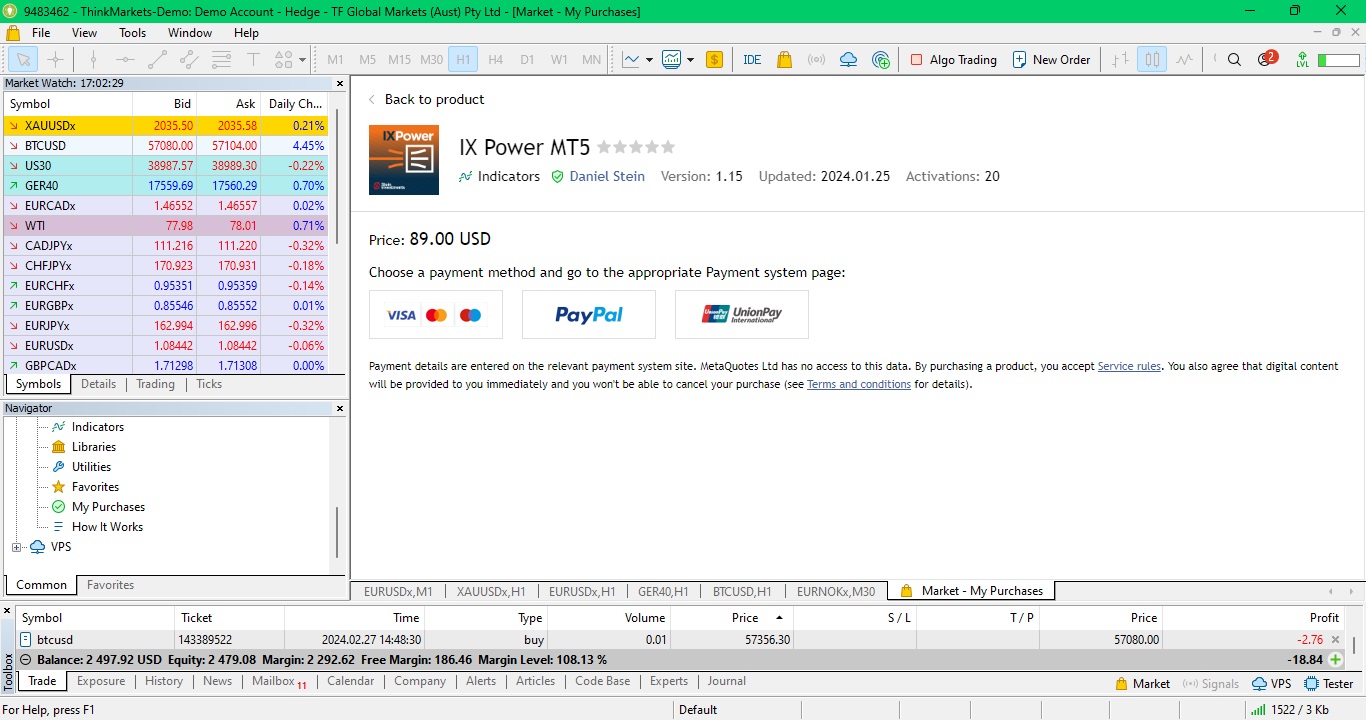Switch chart to bar chart mode
Image resolution: width=1366 pixels, height=720 pixels.
tap(1120, 60)
